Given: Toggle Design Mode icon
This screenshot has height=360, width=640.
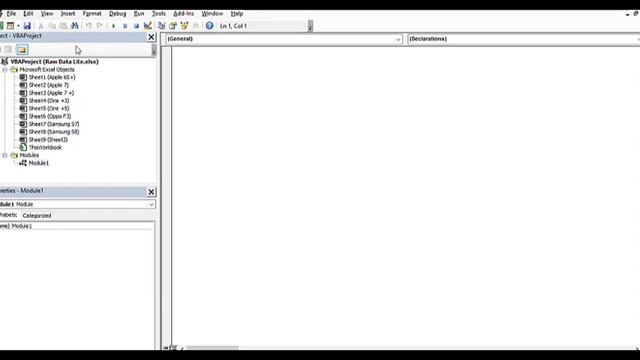Looking at the screenshot, I should tap(148, 26).
